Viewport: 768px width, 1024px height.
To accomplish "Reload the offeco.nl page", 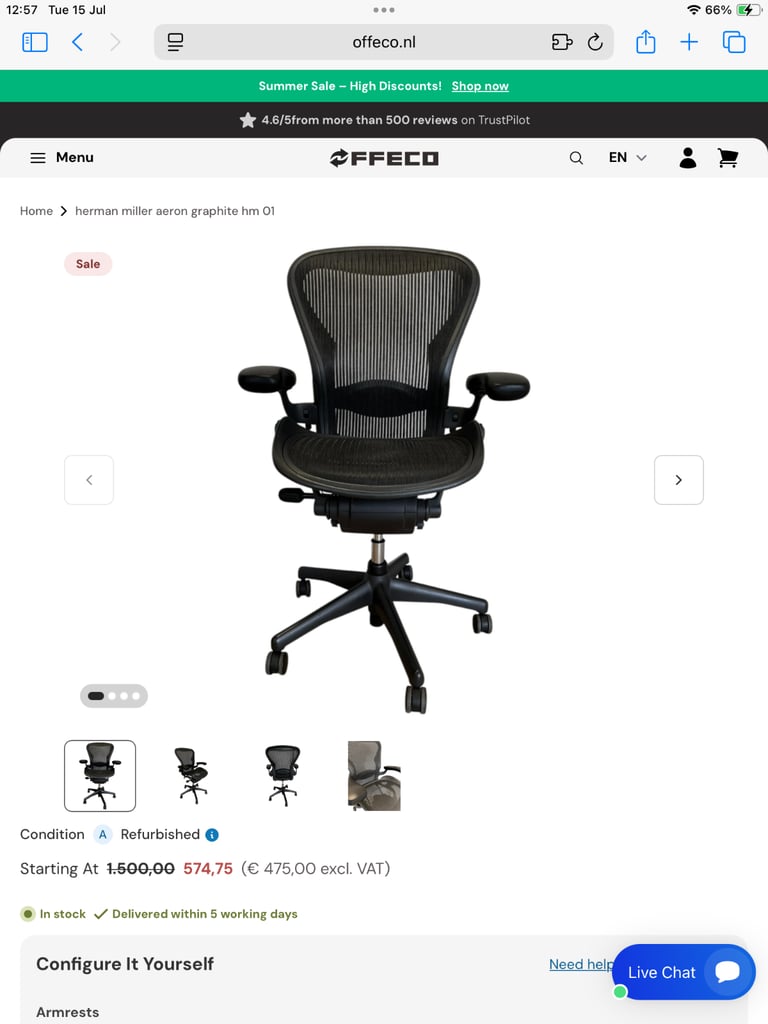I will coord(595,42).
